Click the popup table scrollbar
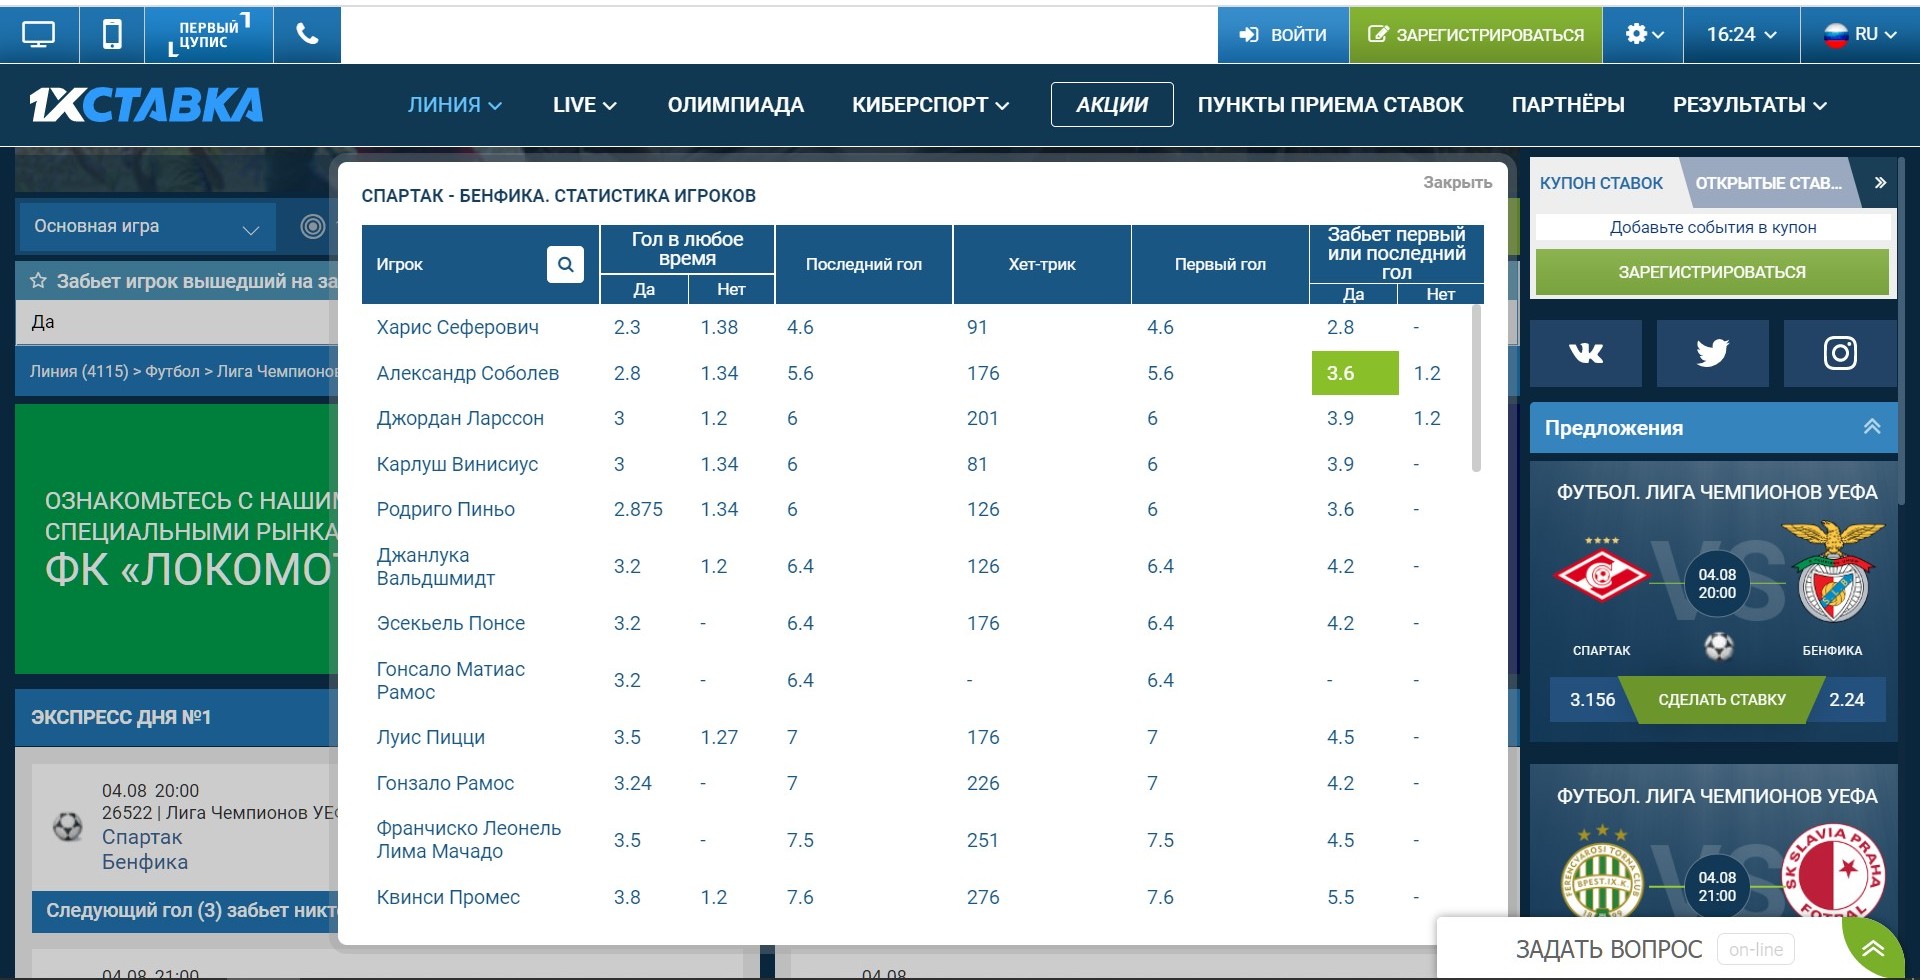This screenshot has width=1920, height=980. click(x=1476, y=388)
